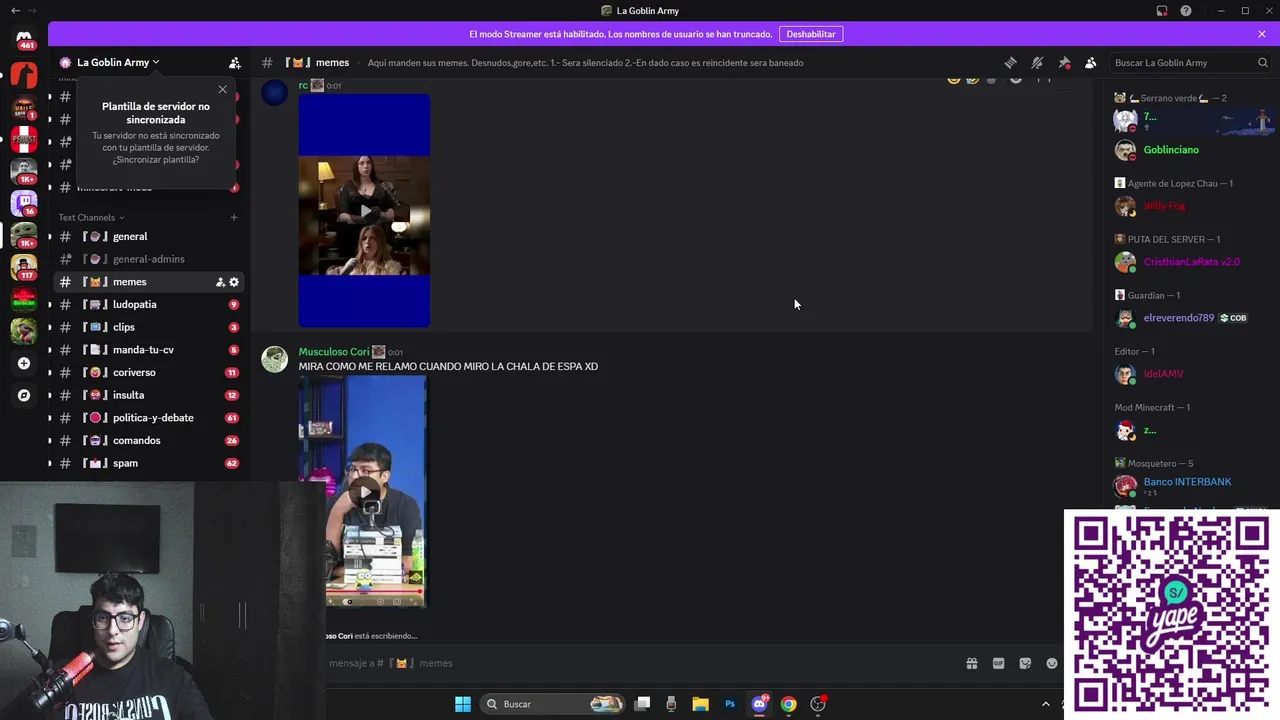Close the unsynced template popup
The width and height of the screenshot is (1280, 720).
pos(222,90)
